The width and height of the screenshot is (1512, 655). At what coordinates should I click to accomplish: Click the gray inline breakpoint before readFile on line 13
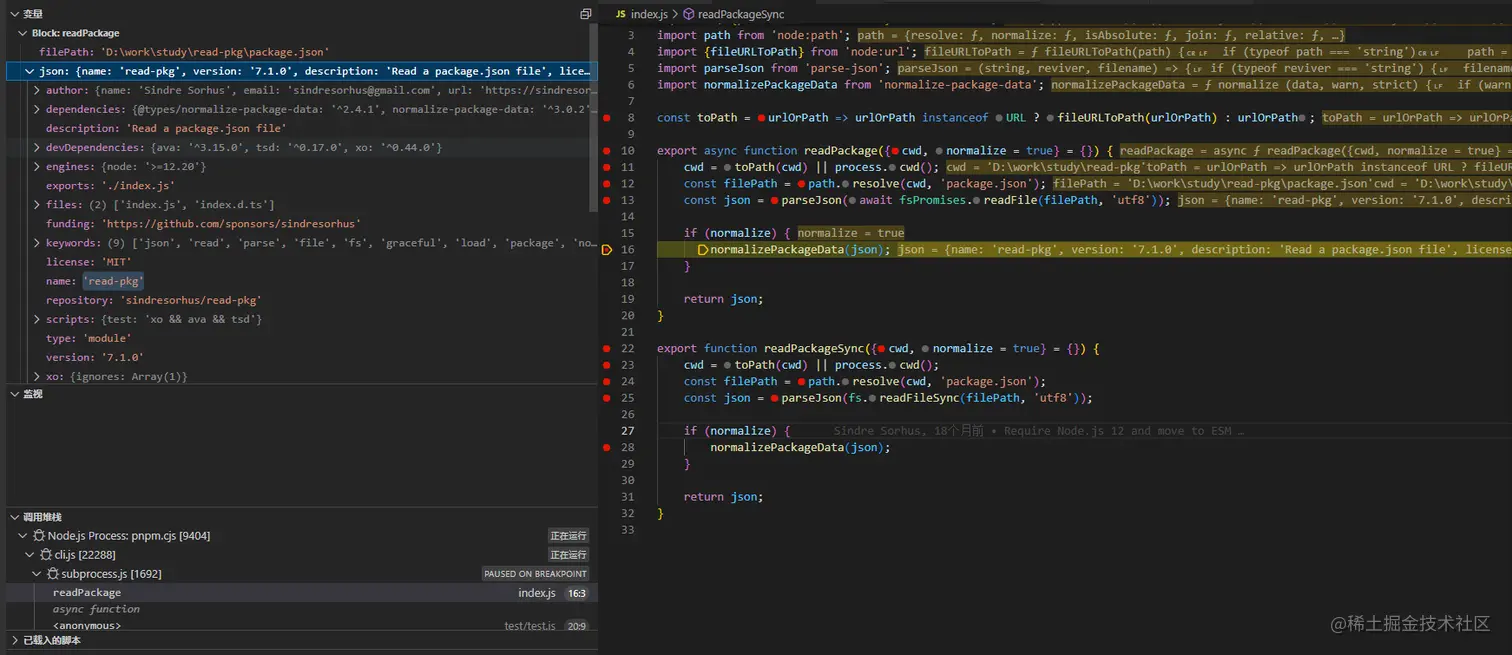[975, 200]
